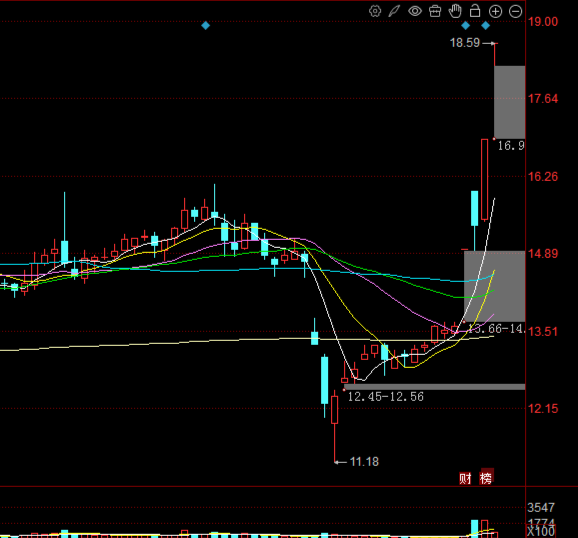Open chart settings gear icon

click(x=375, y=11)
